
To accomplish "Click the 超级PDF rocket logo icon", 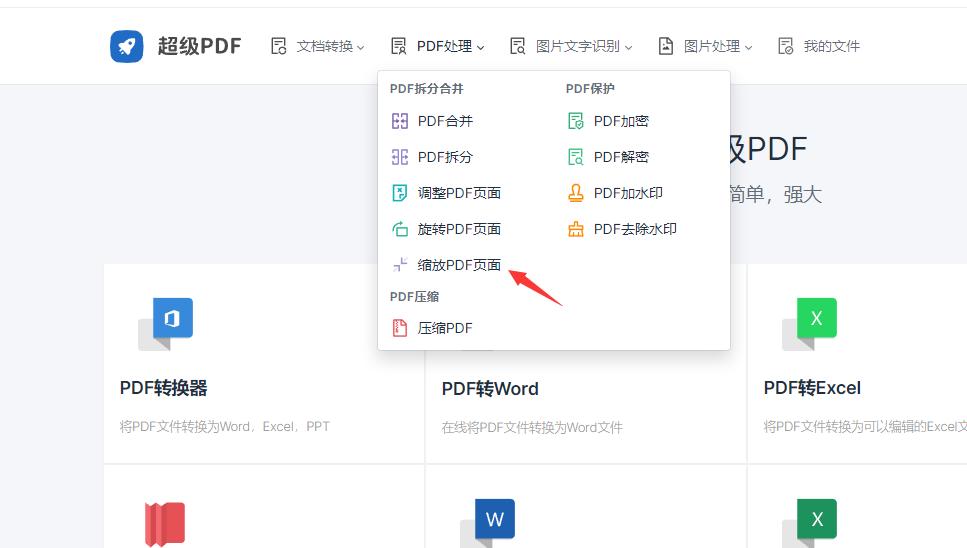I will 126,46.
